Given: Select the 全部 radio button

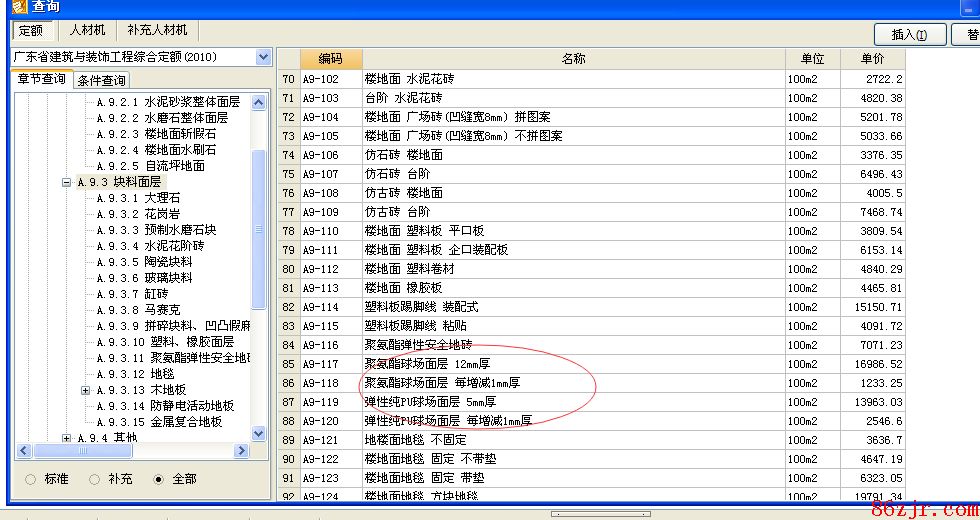Looking at the screenshot, I should click(x=158, y=479).
